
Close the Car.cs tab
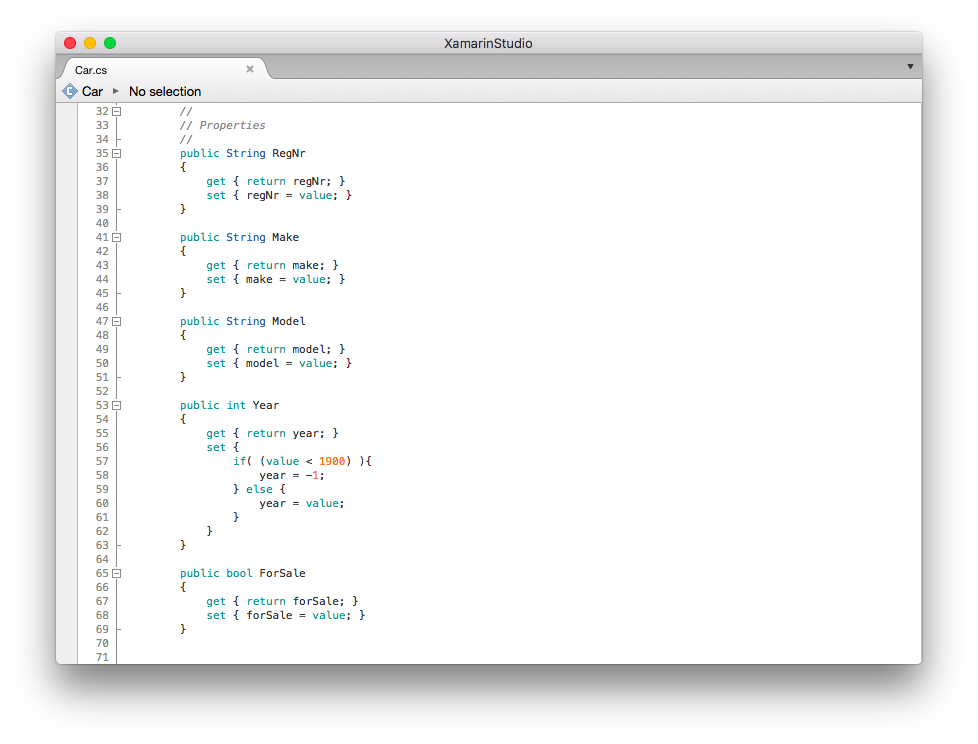pos(249,69)
